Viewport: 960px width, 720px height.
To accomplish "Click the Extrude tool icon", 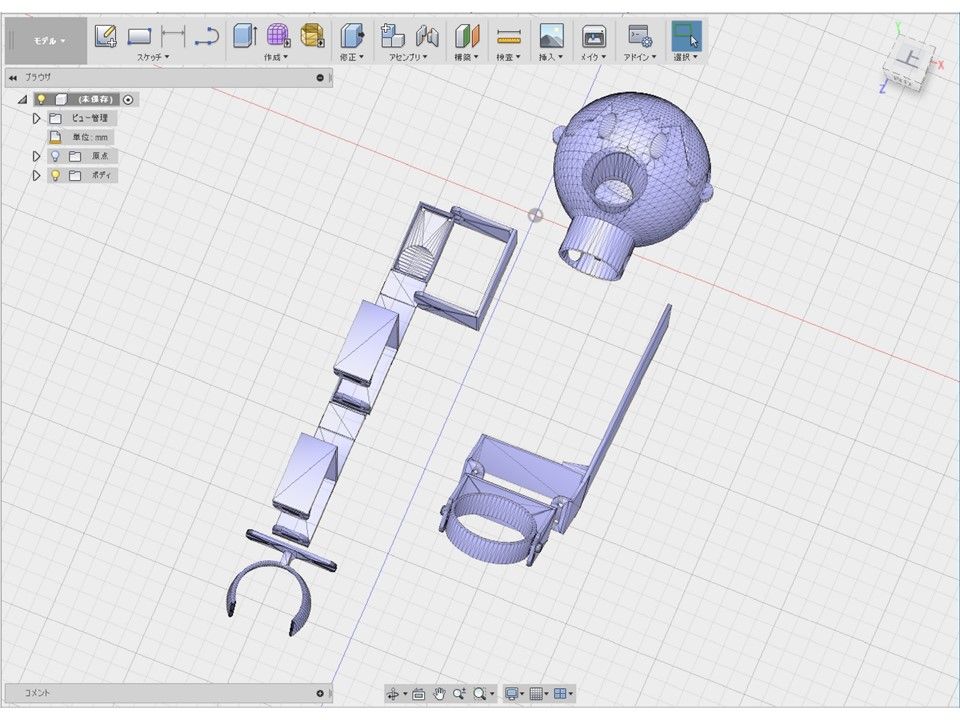I will pos(244,36).
